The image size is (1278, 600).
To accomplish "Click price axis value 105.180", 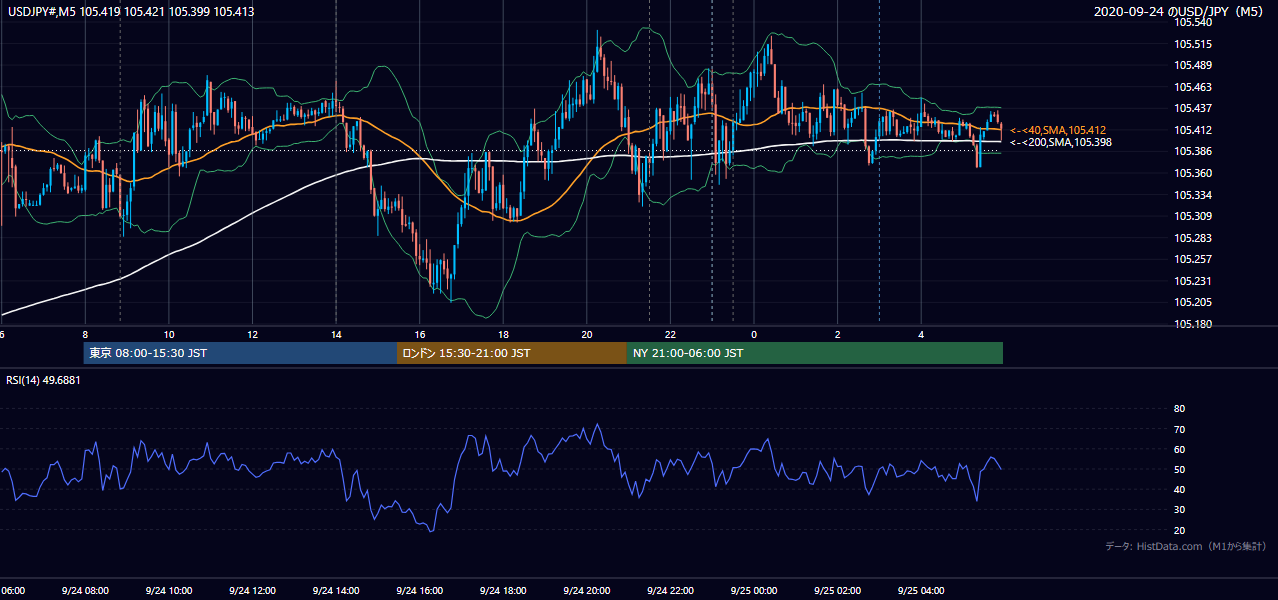I will coord(1194,324).
